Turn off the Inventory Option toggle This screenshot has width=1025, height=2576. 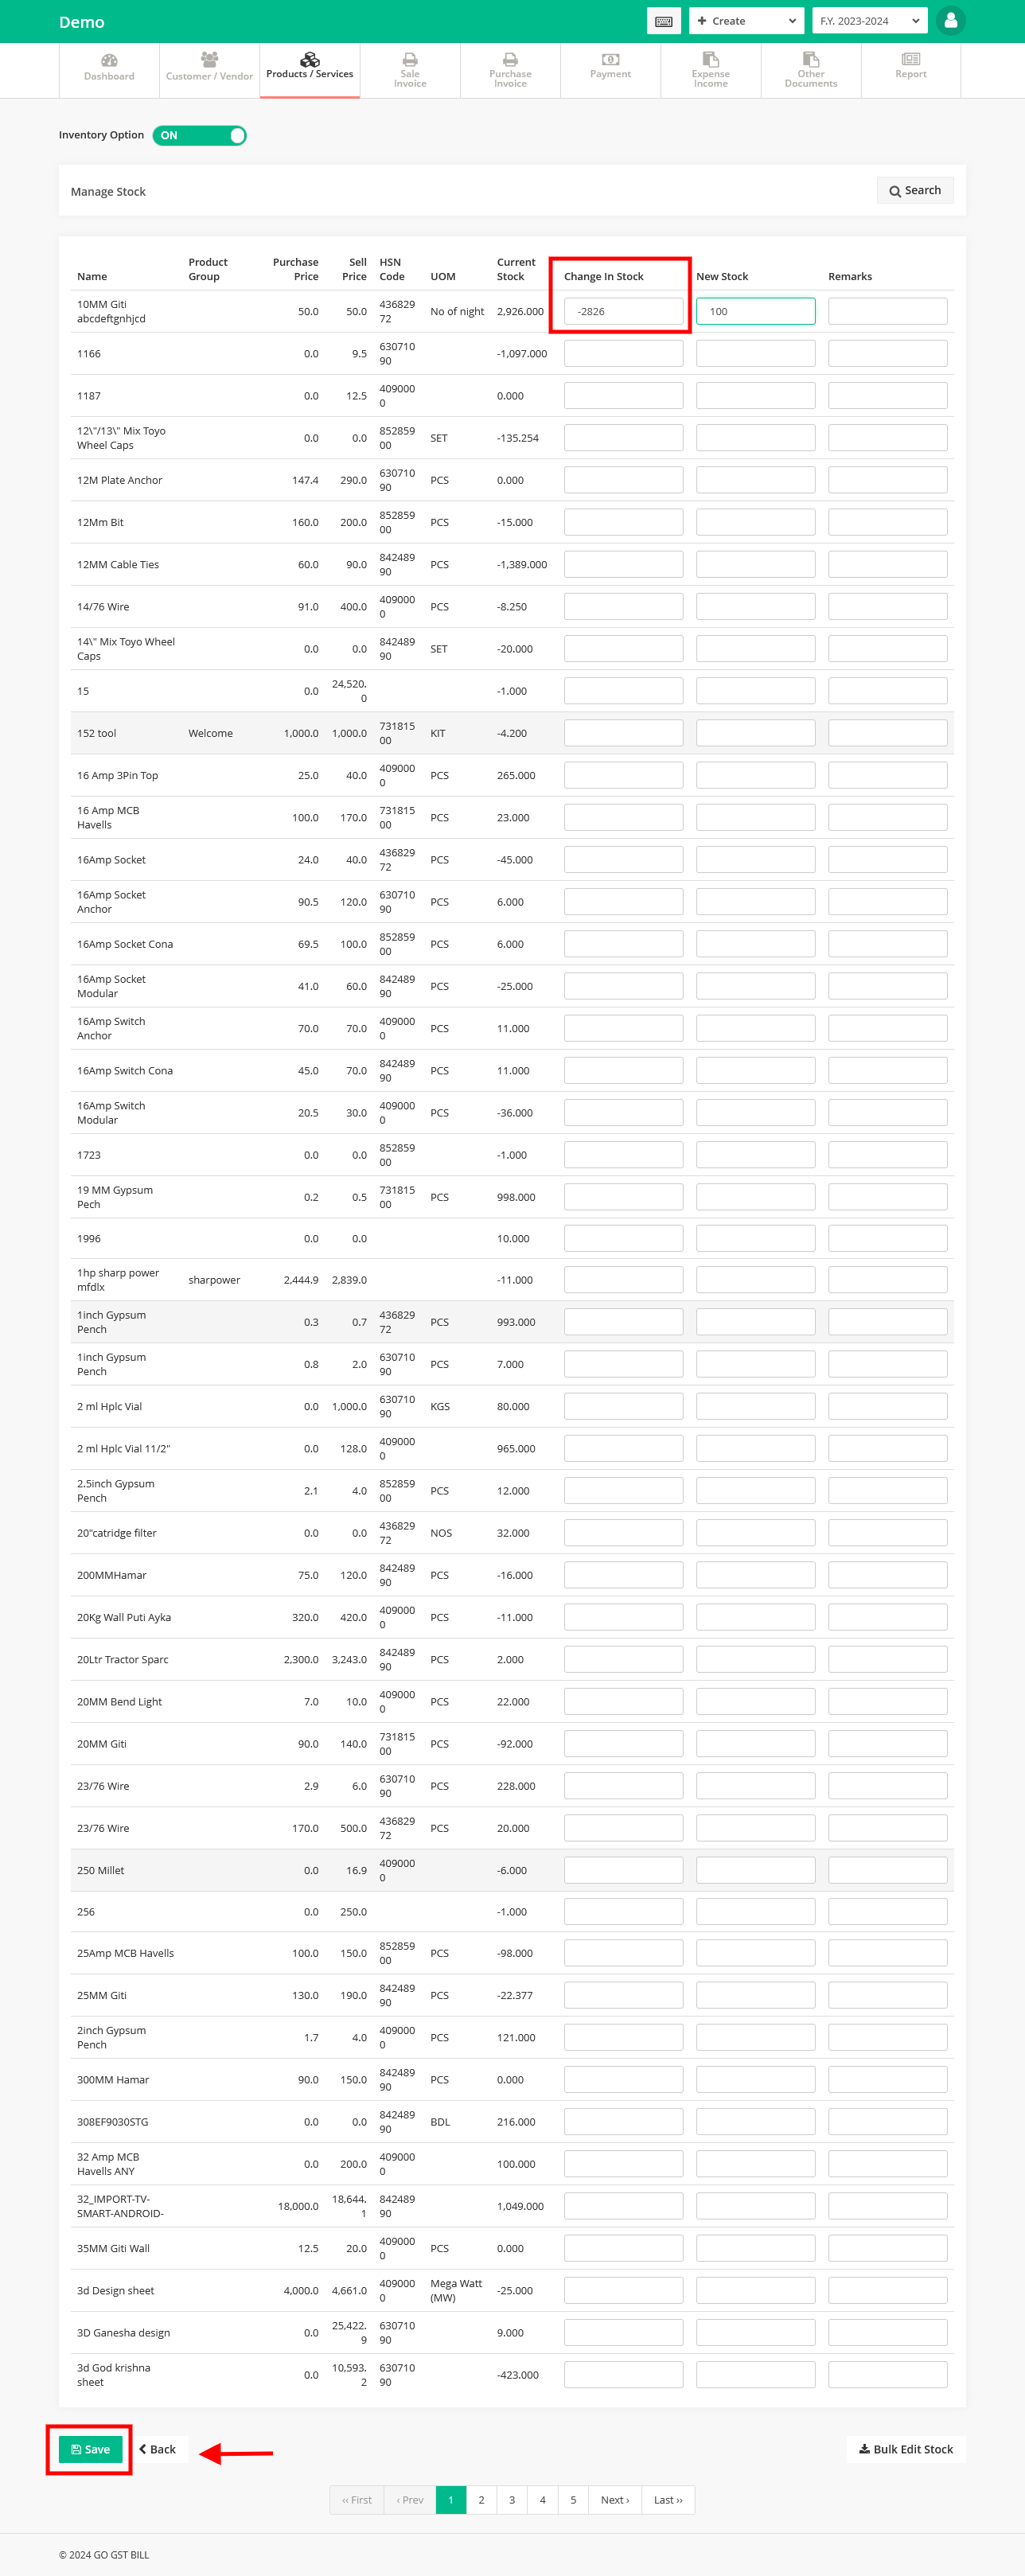point(200,136)
